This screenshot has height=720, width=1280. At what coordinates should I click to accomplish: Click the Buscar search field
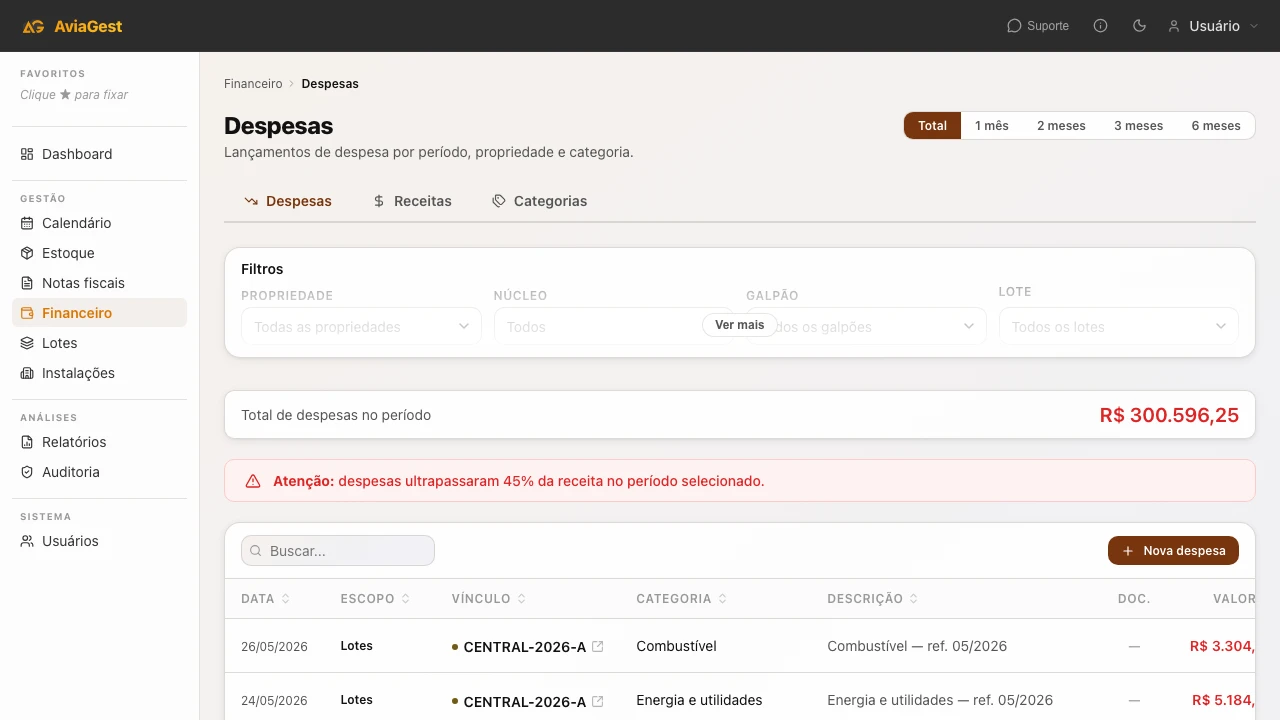(x=338, y=551)
